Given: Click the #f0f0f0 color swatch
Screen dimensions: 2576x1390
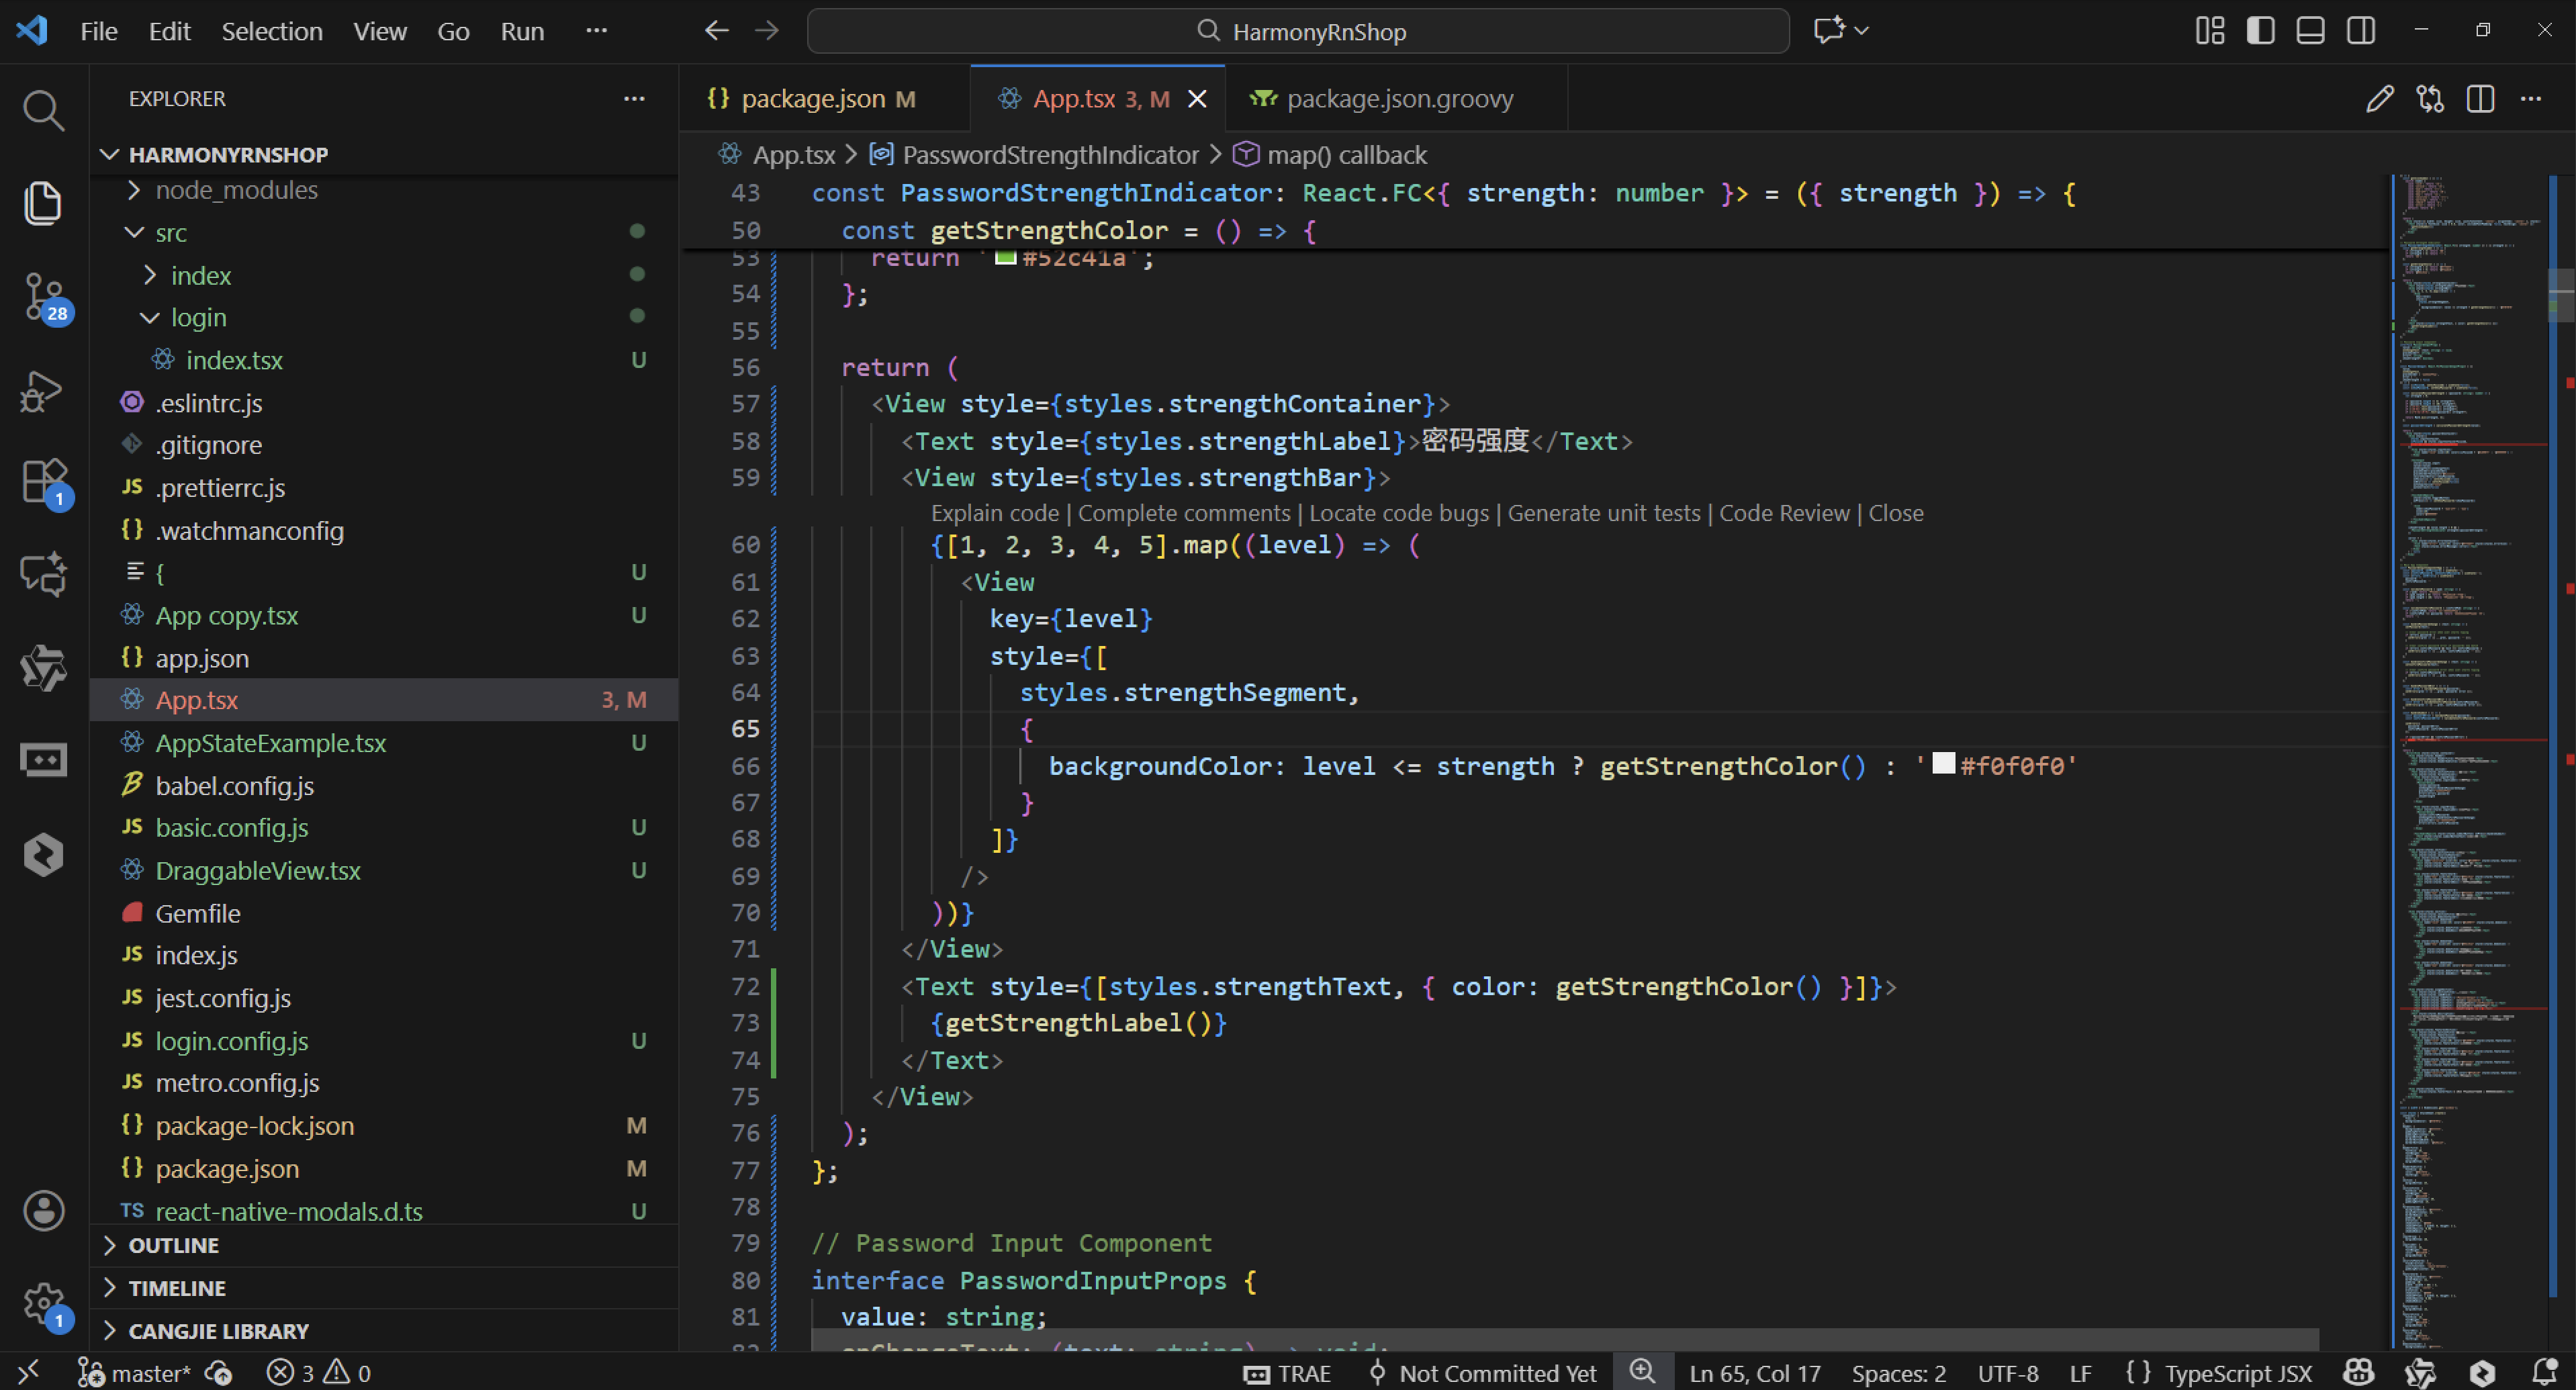Looking at the screenshot, I should point(1943,764).
